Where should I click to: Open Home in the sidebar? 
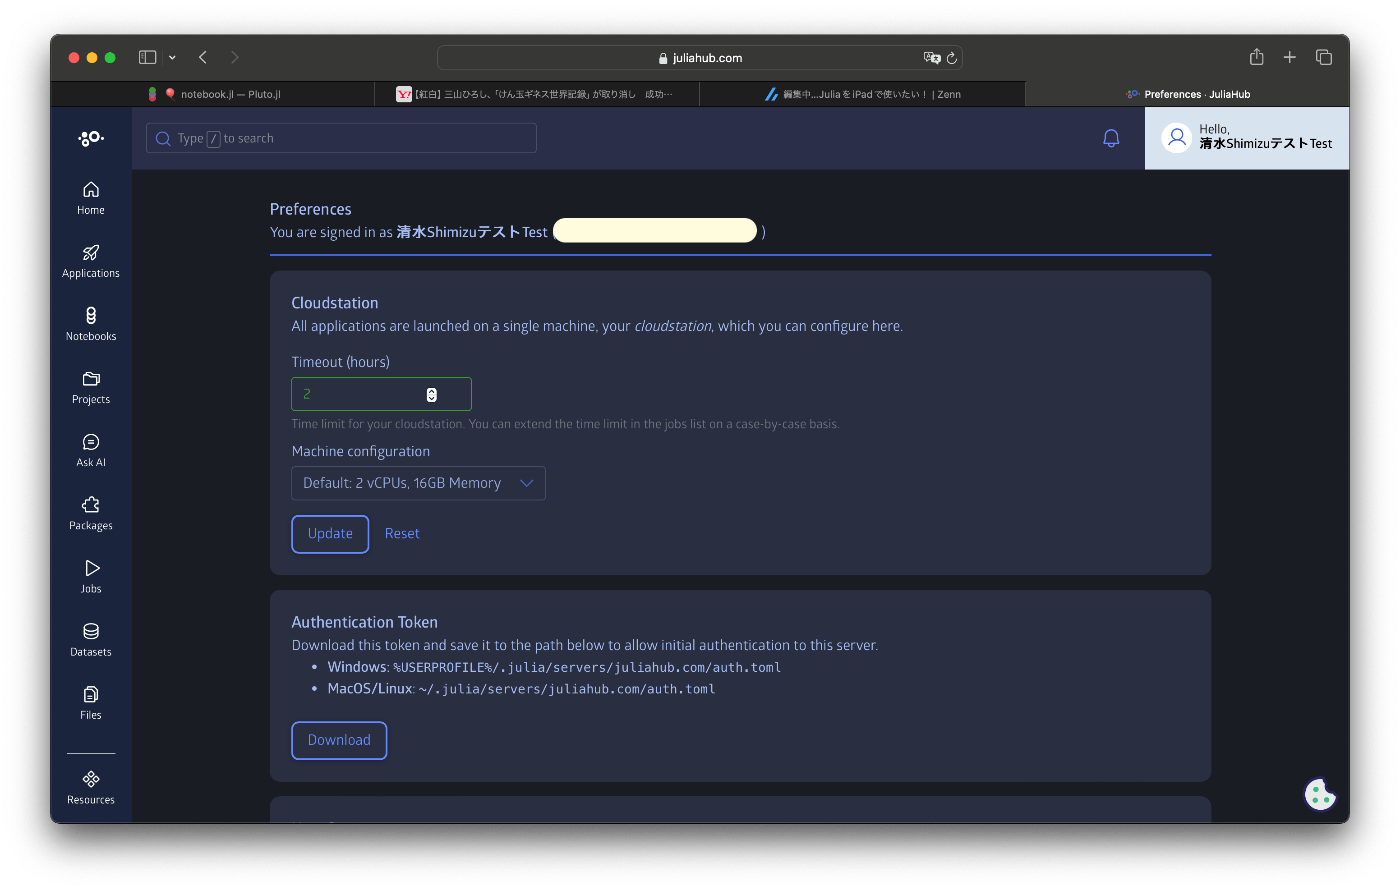click(91, 198)
